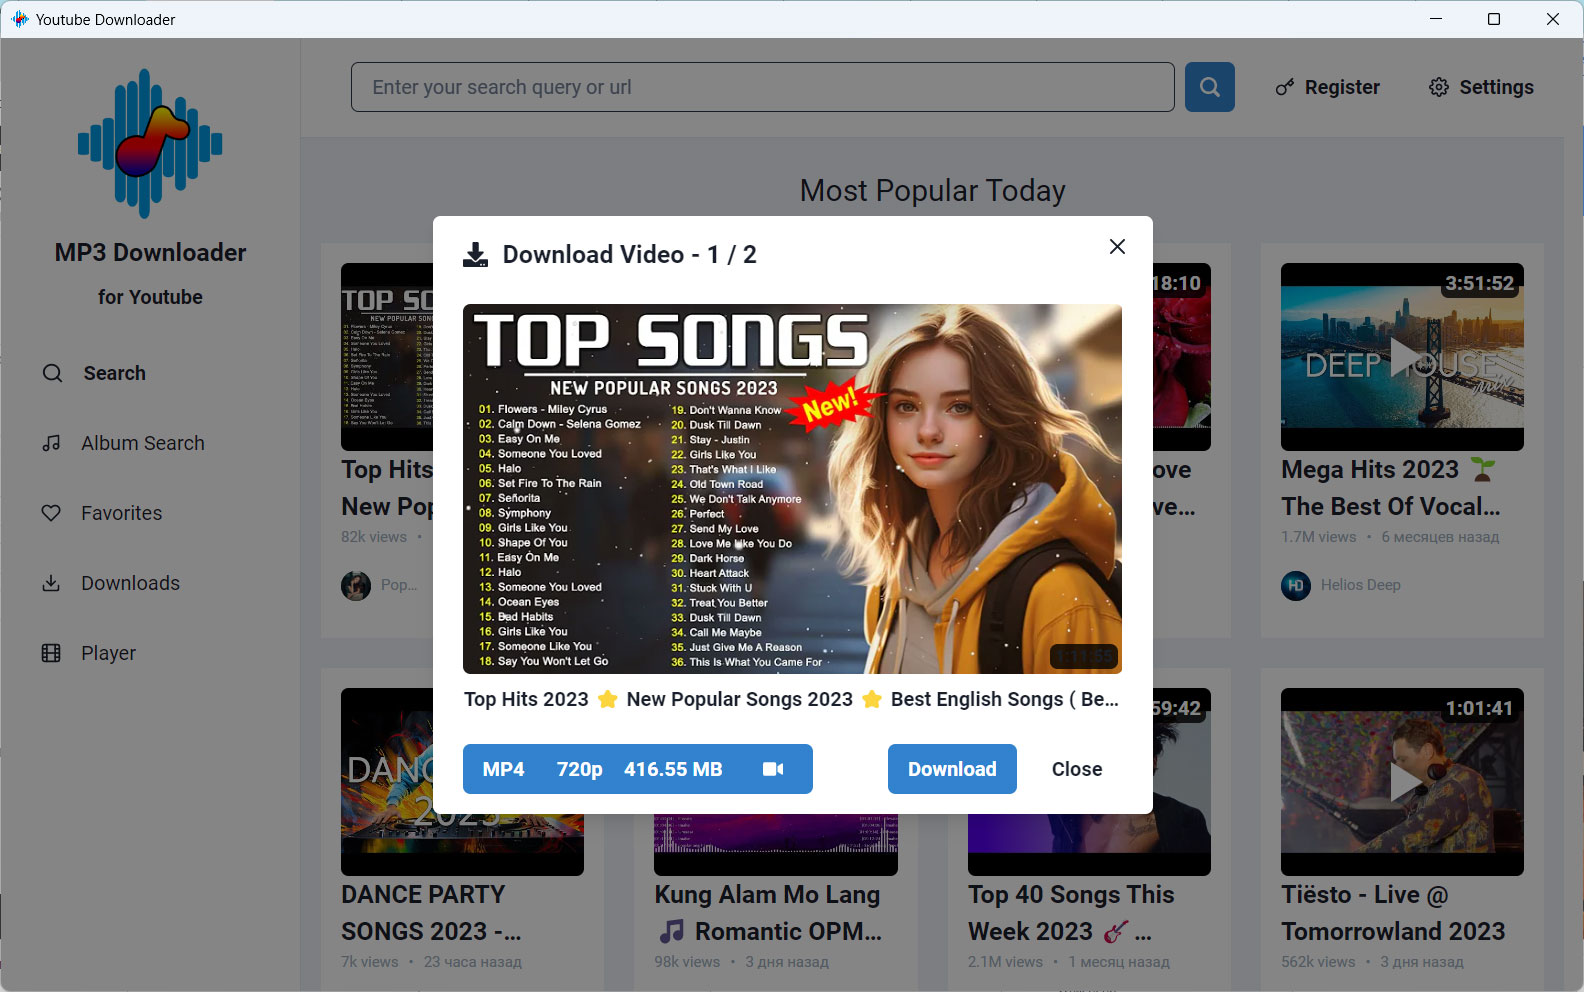Image resolution: width=1584 pixels, height=992 pixels.
Task: Click the Favorites heart icon
Action: tap(51, 513)
